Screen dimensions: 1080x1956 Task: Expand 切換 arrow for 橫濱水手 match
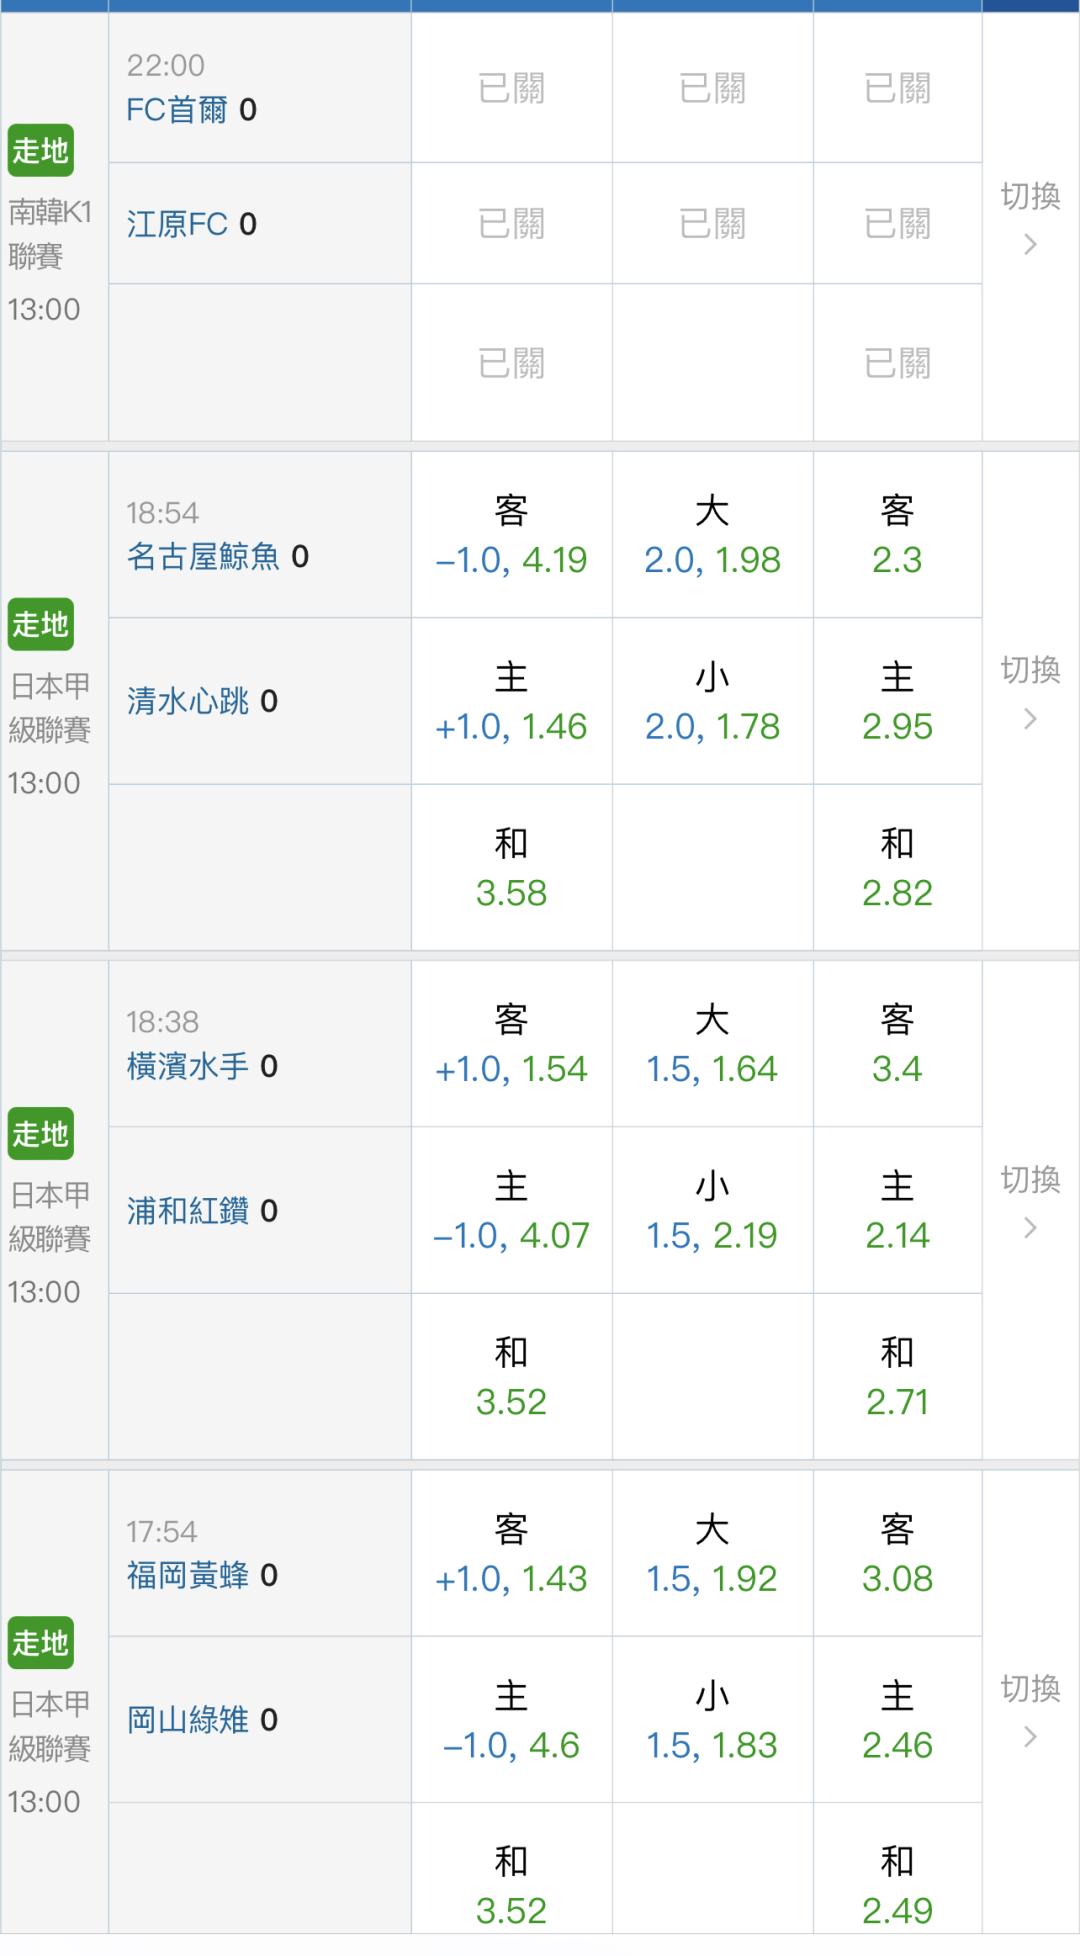pos(1030,1227)
